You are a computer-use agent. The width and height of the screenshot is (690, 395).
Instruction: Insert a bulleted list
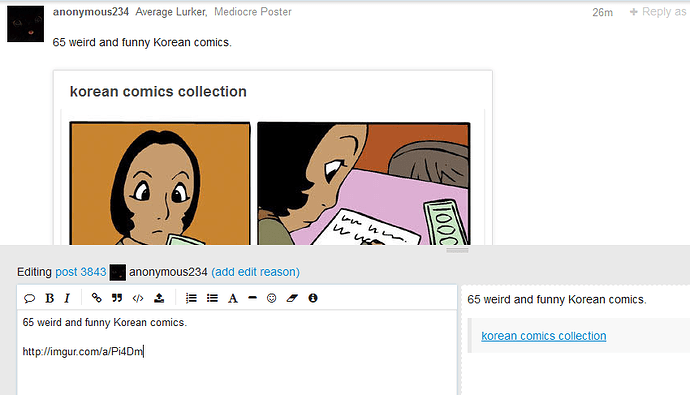click(x=212, y=298)
